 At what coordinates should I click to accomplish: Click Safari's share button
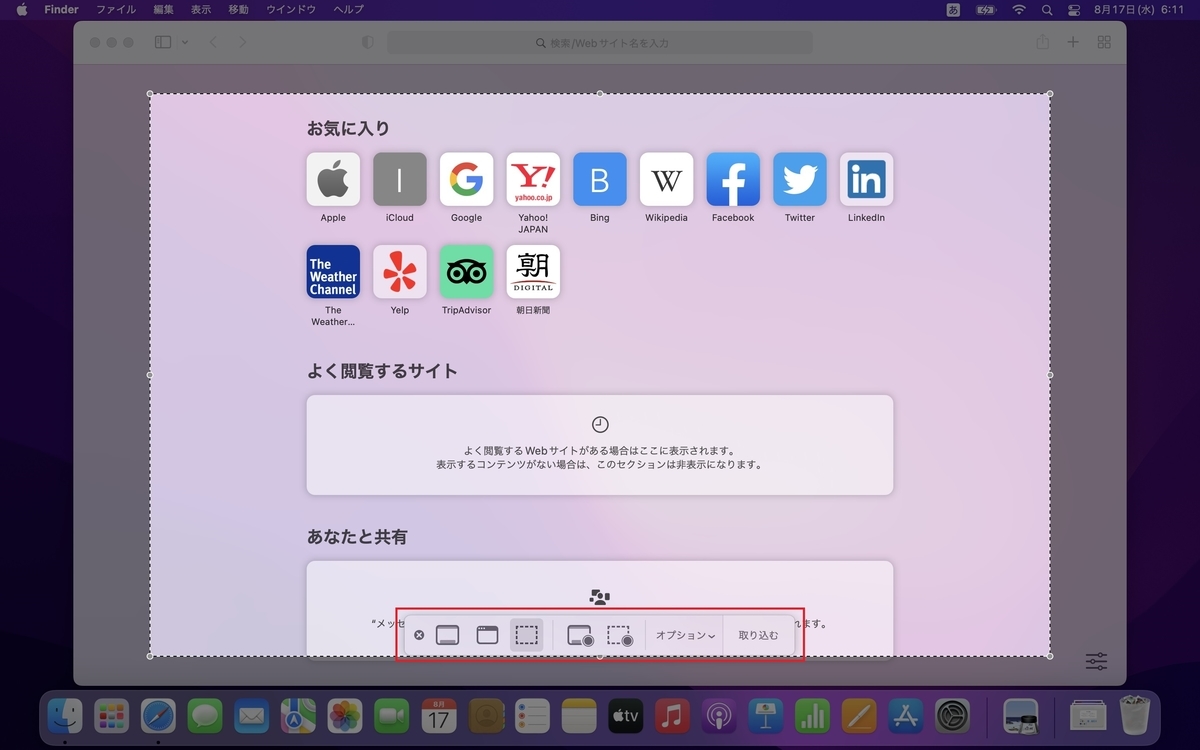pyautogui.click(x=1043, y=42)
